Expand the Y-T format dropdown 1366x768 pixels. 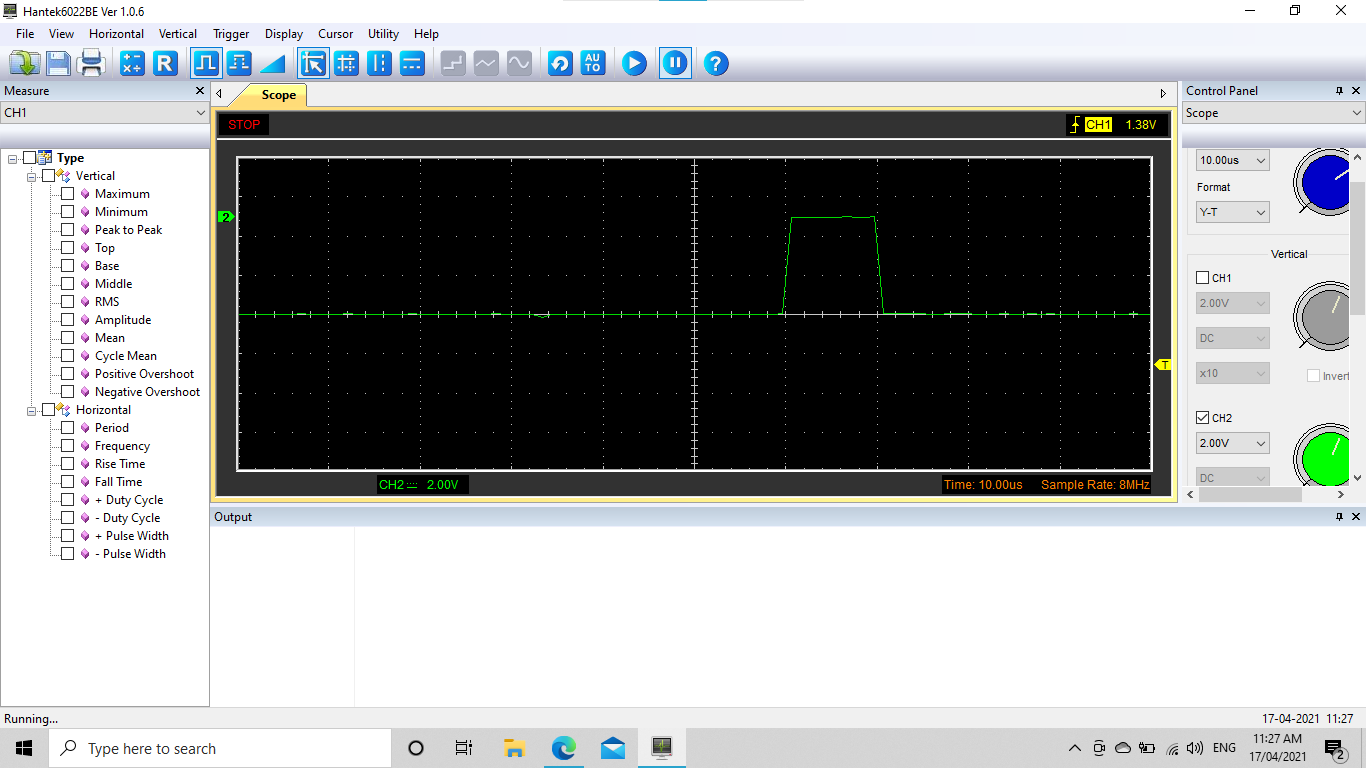click(1233, 212)
